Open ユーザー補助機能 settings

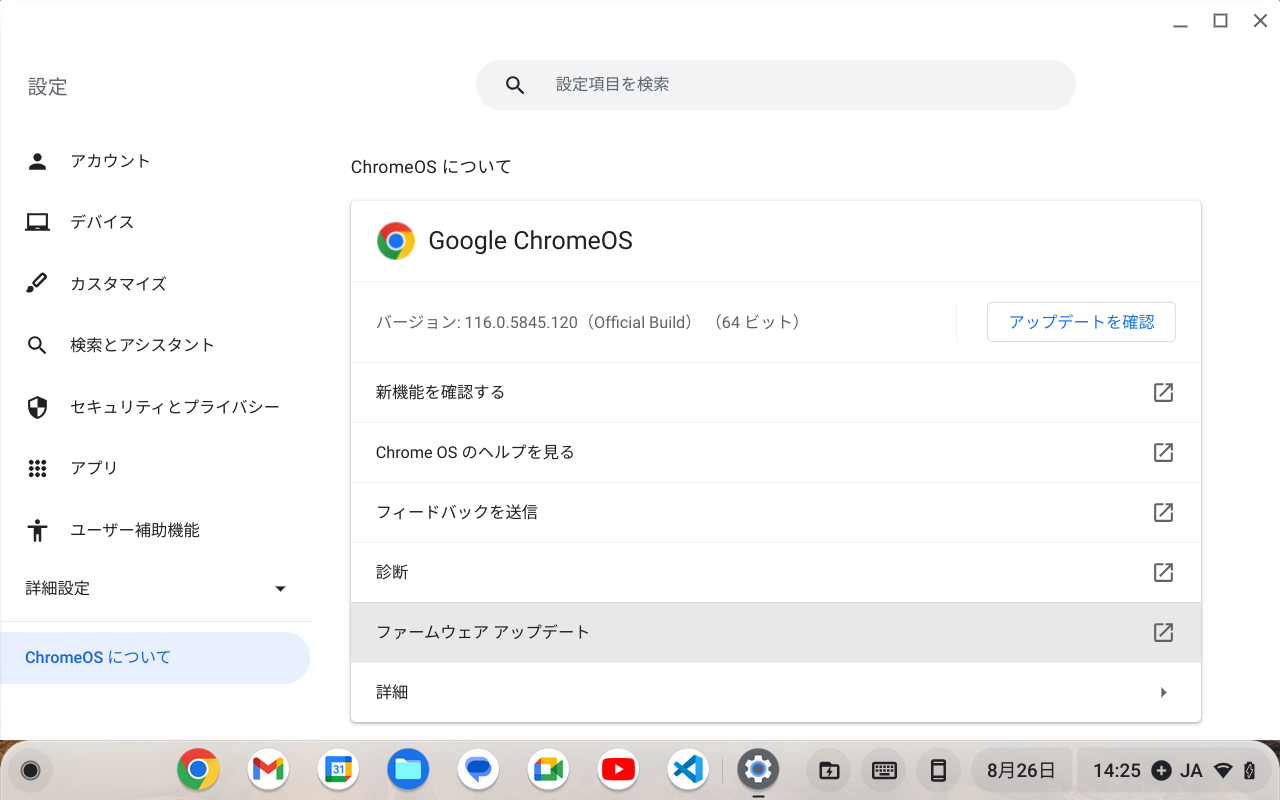tap(155, 530)
